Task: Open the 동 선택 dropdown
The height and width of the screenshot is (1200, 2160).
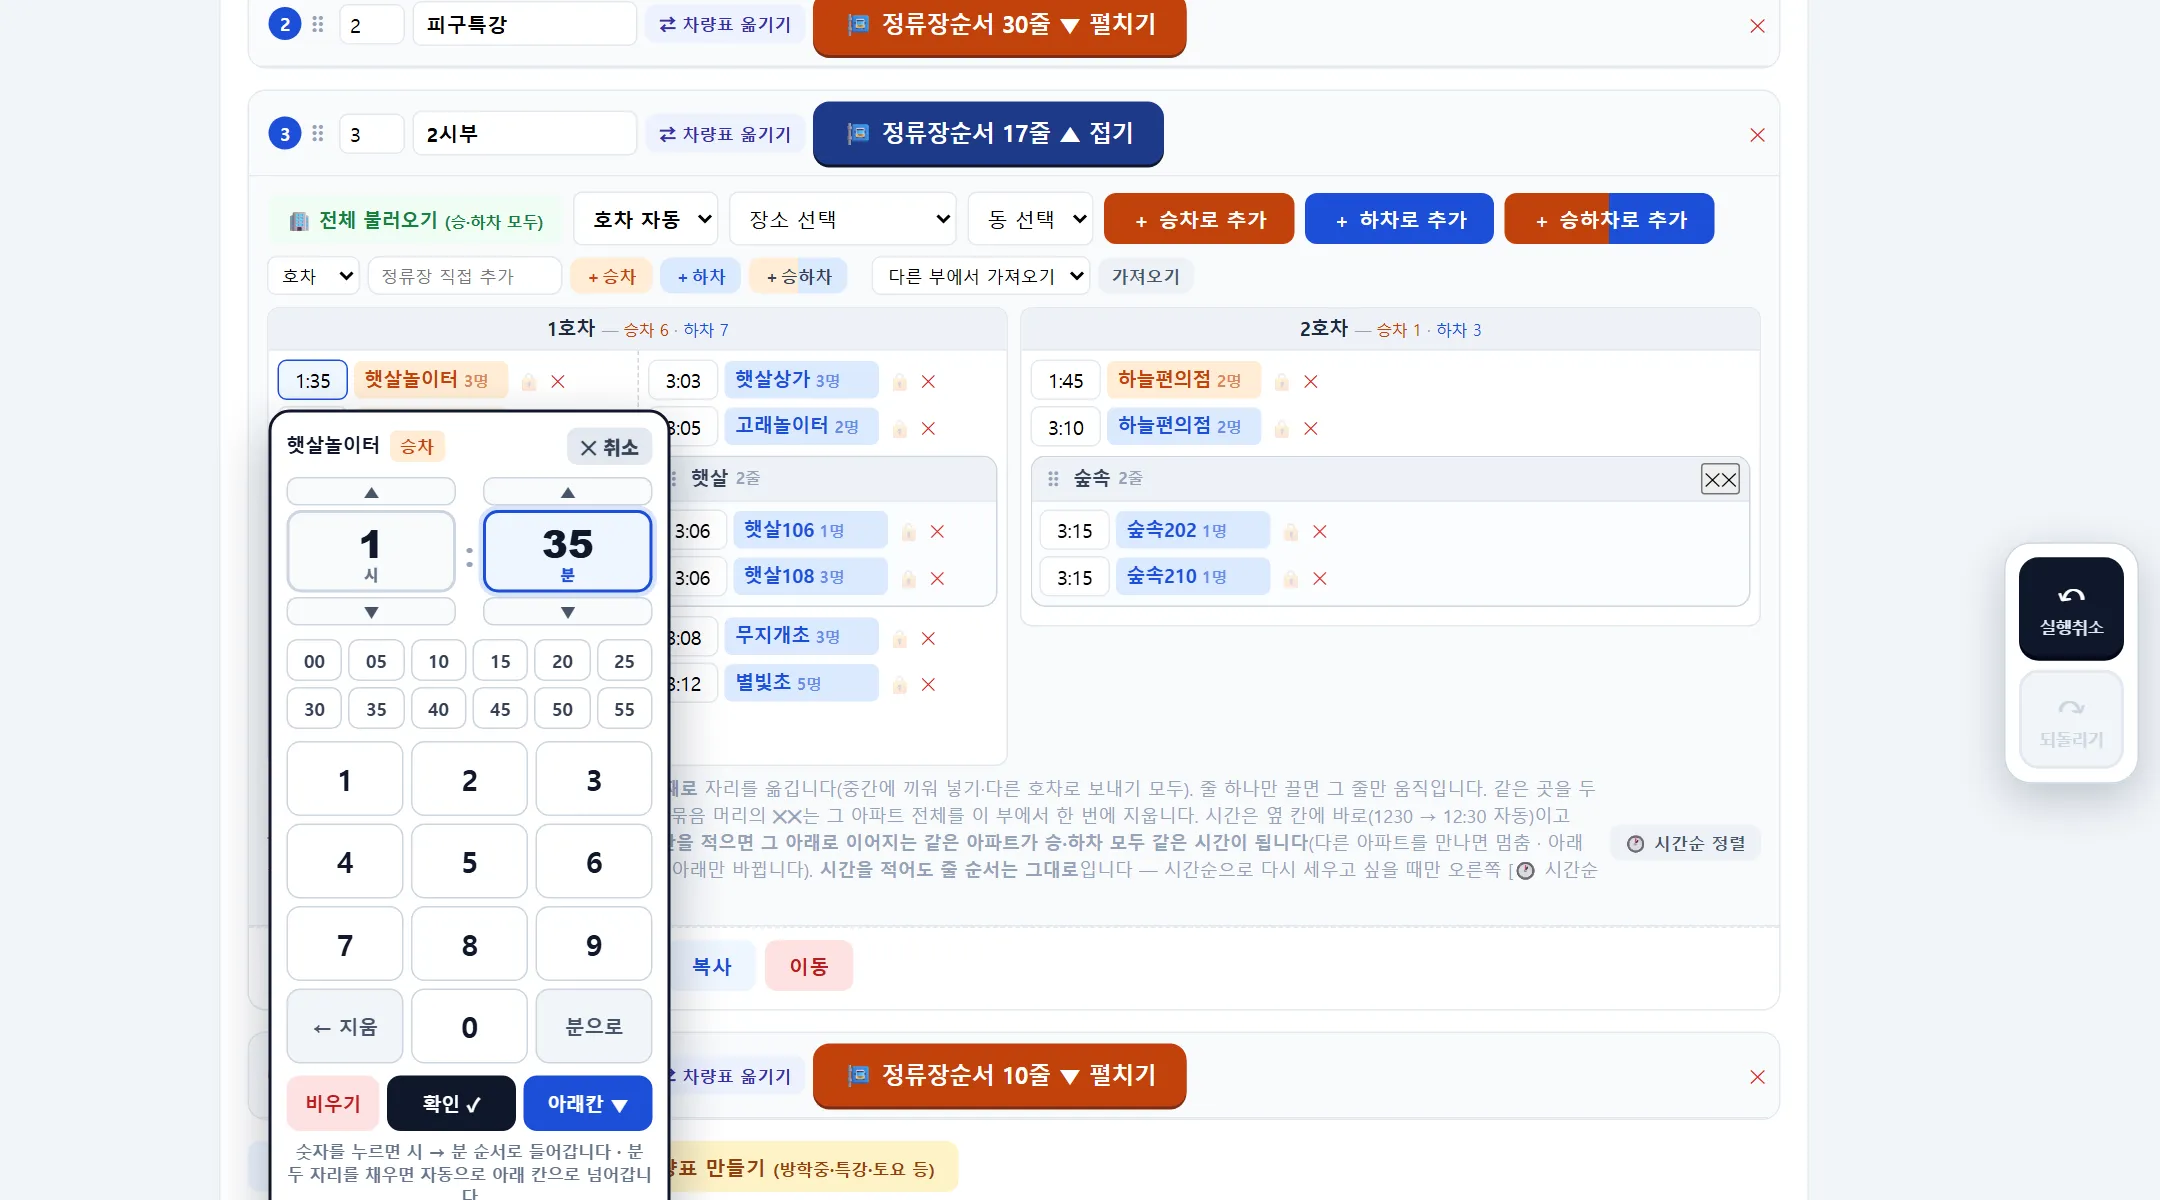Action: 1030,219
